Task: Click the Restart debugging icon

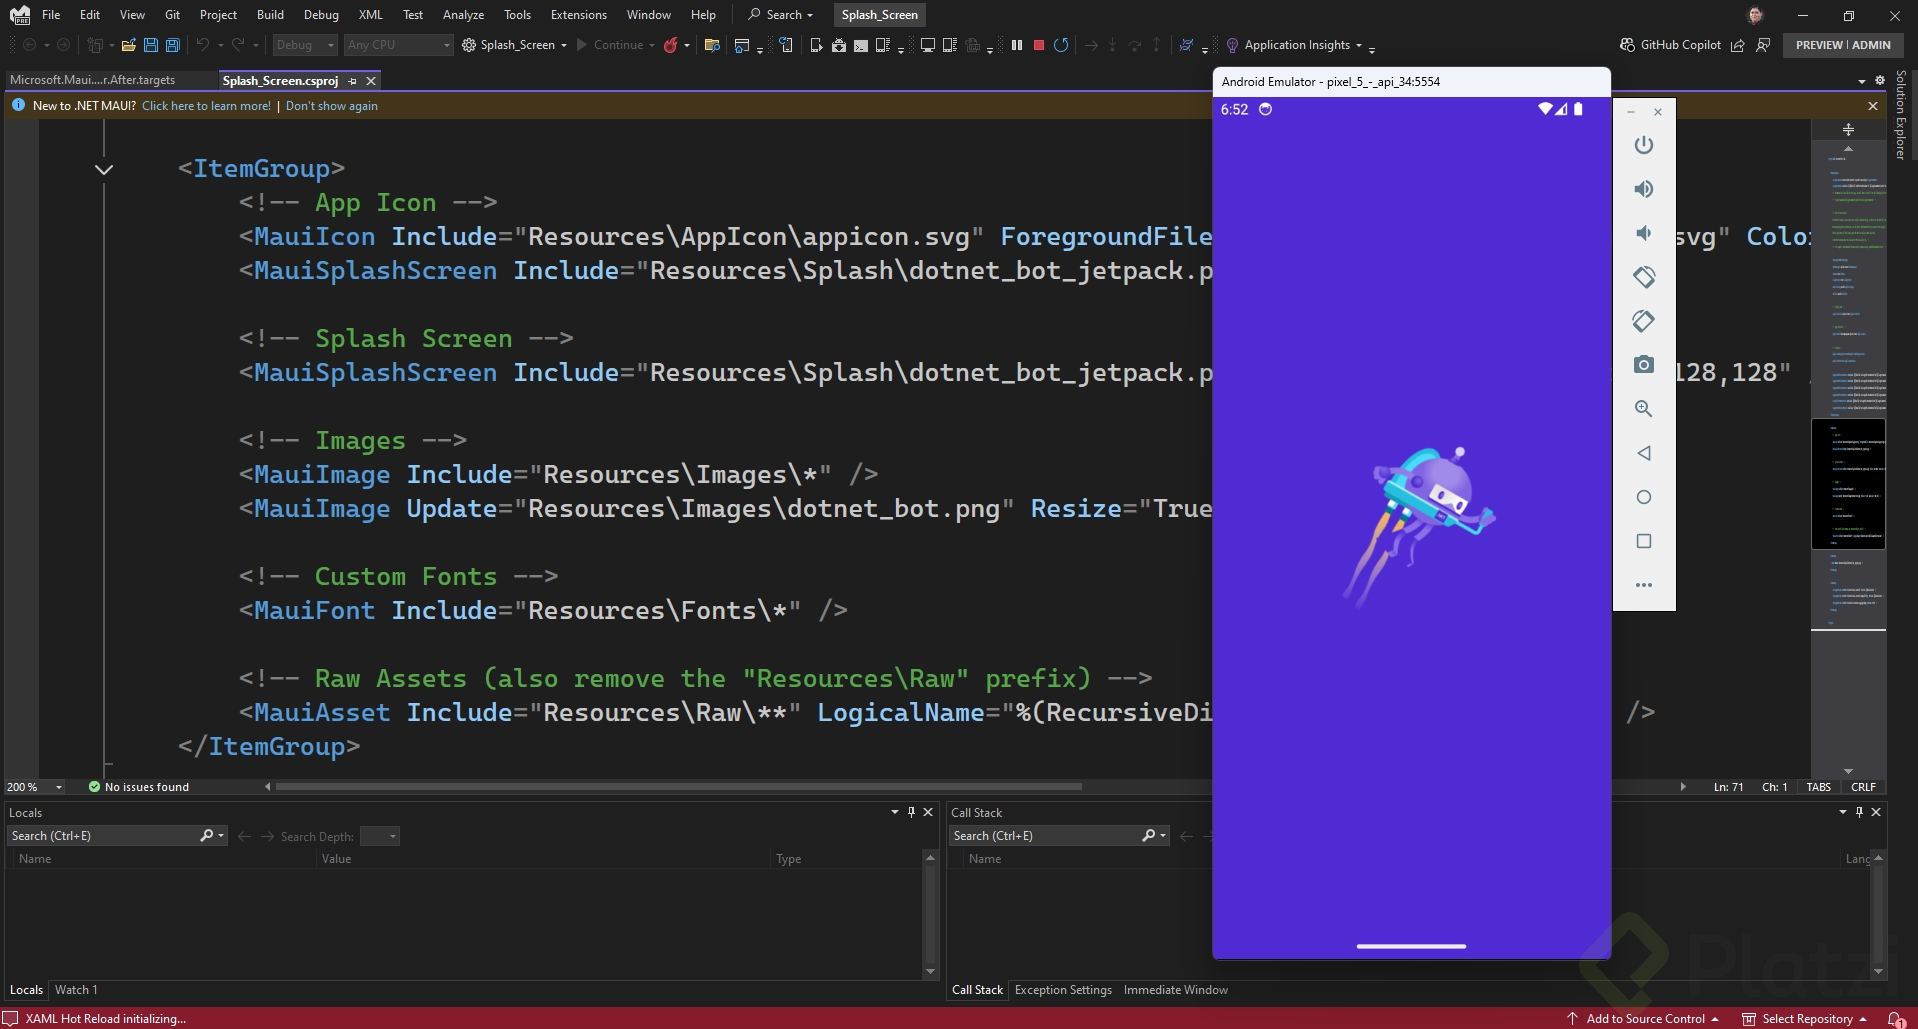Action: (1061, 45)
